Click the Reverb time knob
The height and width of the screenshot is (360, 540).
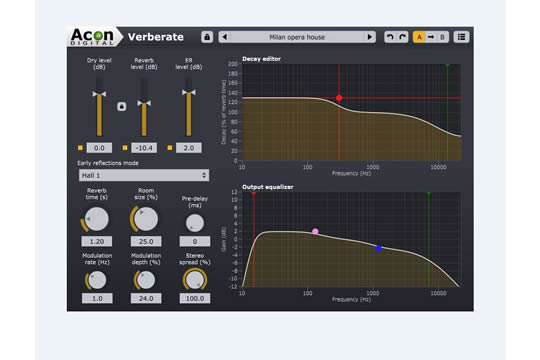[96, 219]
